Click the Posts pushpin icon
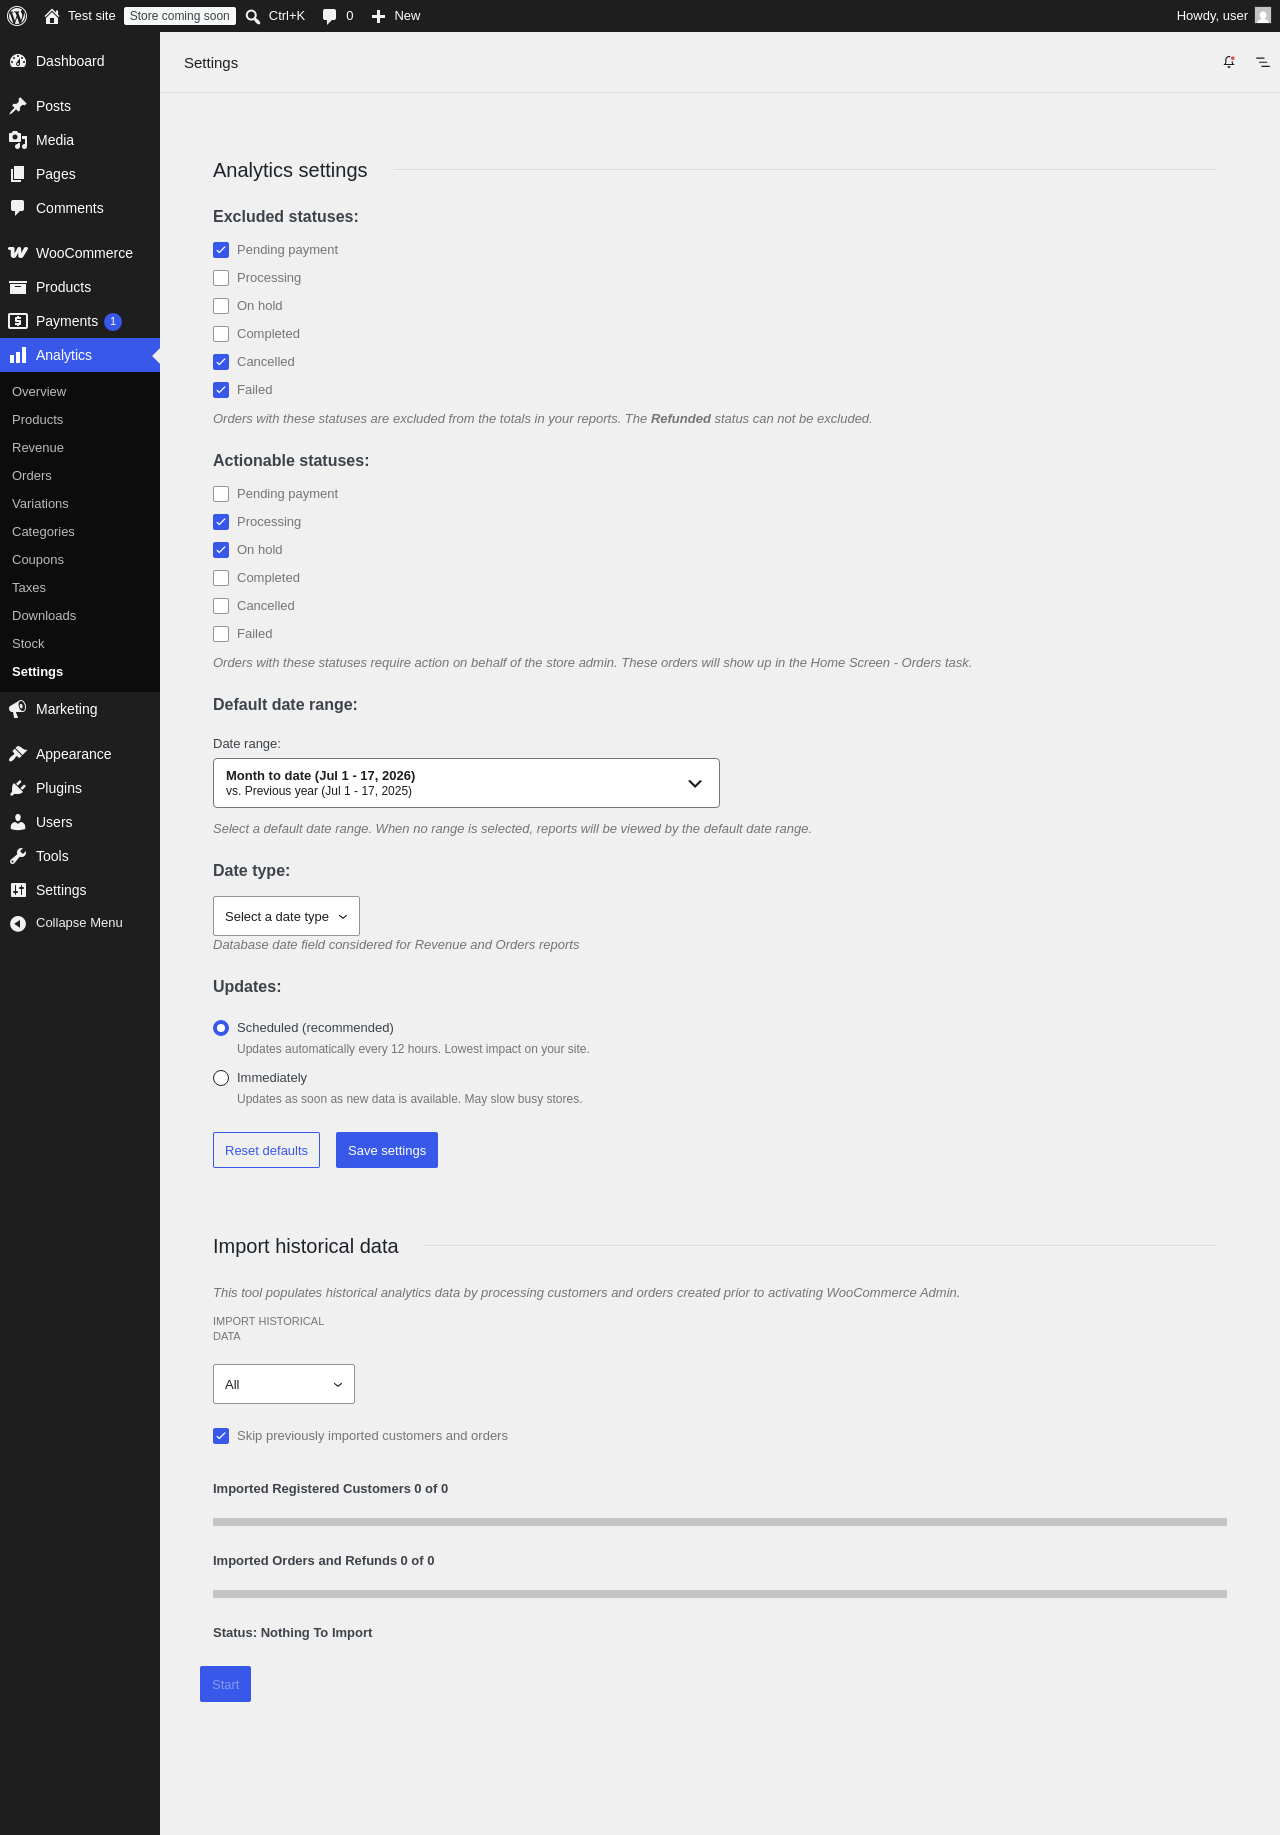The height and width of the screenshot is (1835, 1280). [18, 106]
